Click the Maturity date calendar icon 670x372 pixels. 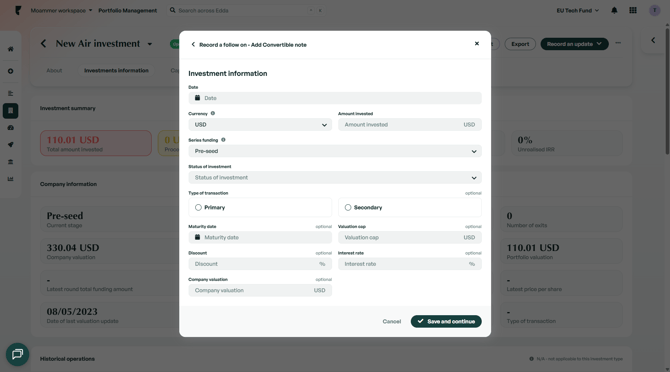[x=197, y=237]
